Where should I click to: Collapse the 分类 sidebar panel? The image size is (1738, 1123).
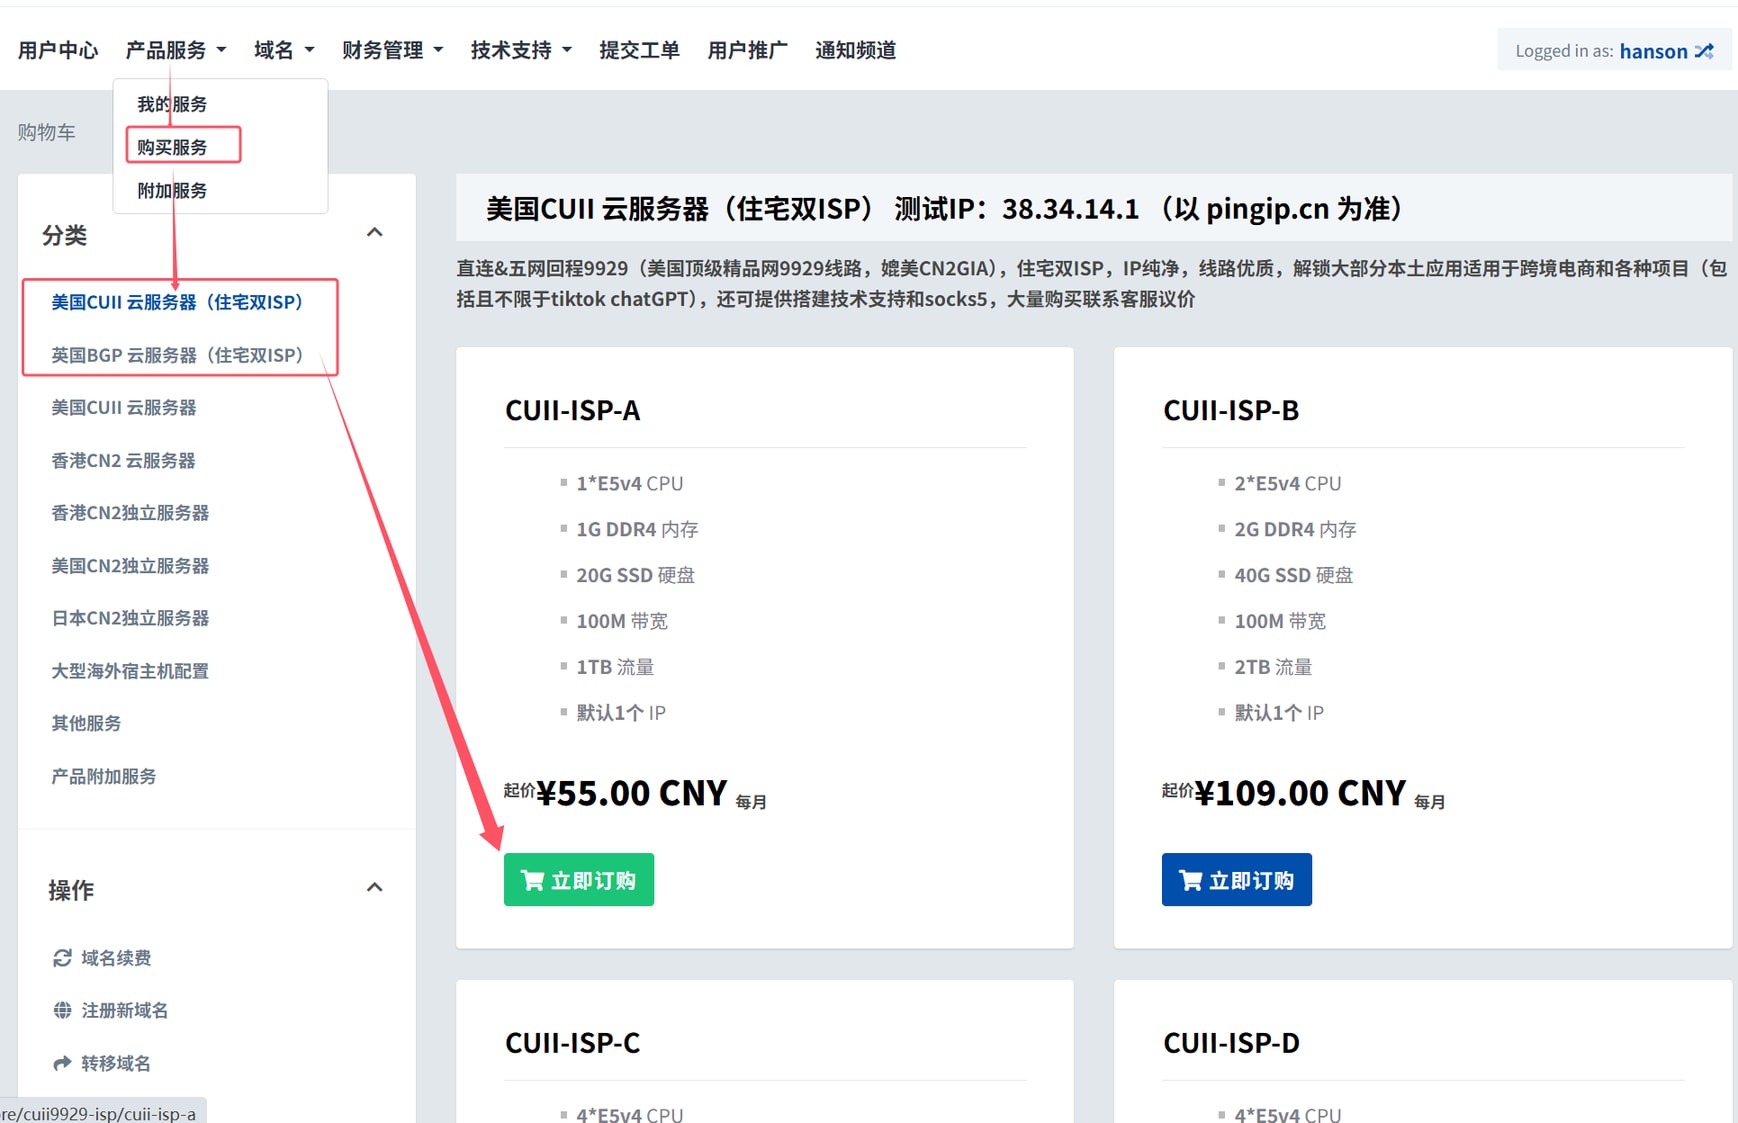tap(374, 233)
